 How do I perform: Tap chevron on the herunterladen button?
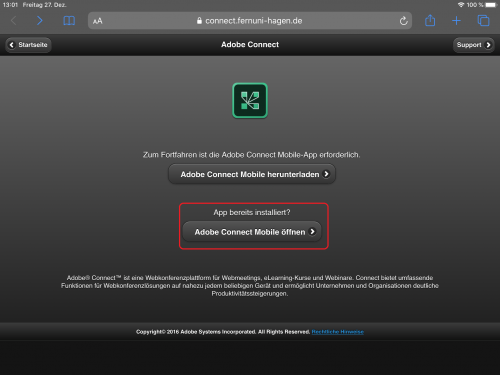pyautogui.click(x=326, y=174)
